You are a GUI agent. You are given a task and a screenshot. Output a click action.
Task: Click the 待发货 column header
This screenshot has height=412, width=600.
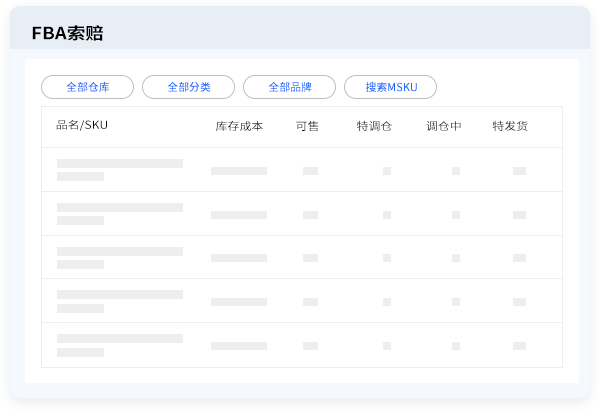point(510,126)
